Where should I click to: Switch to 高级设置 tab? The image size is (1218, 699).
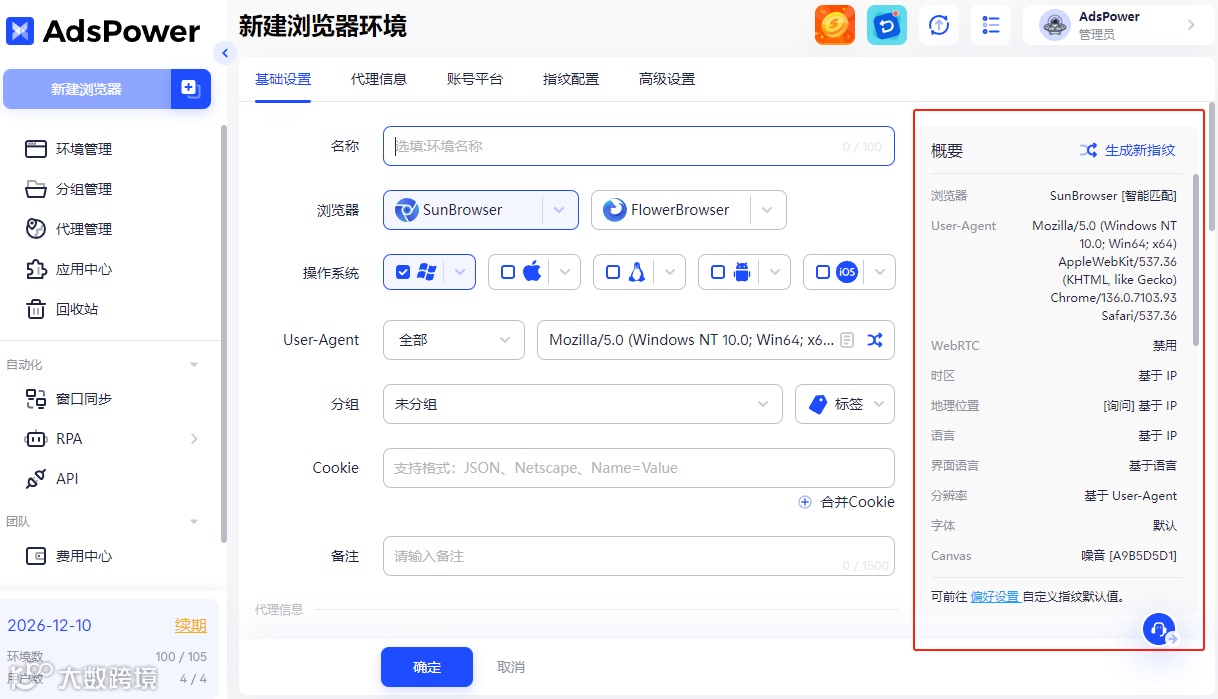point(667,79)
